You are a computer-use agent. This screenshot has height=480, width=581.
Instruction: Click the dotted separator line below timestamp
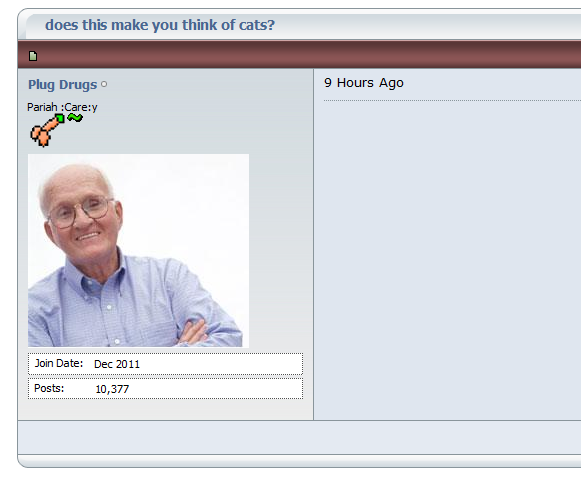[x=452, y=100]
